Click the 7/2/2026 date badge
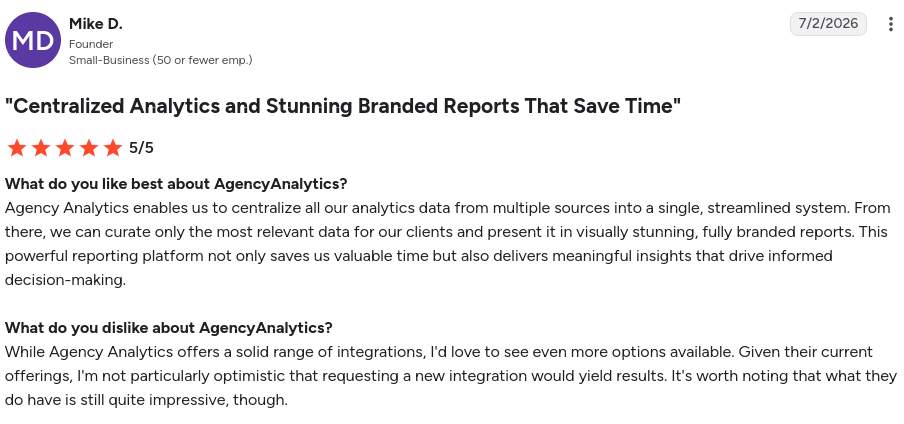The width and height of the screenshot is (904, 424). pyautogui.click(x=828, y=24)
